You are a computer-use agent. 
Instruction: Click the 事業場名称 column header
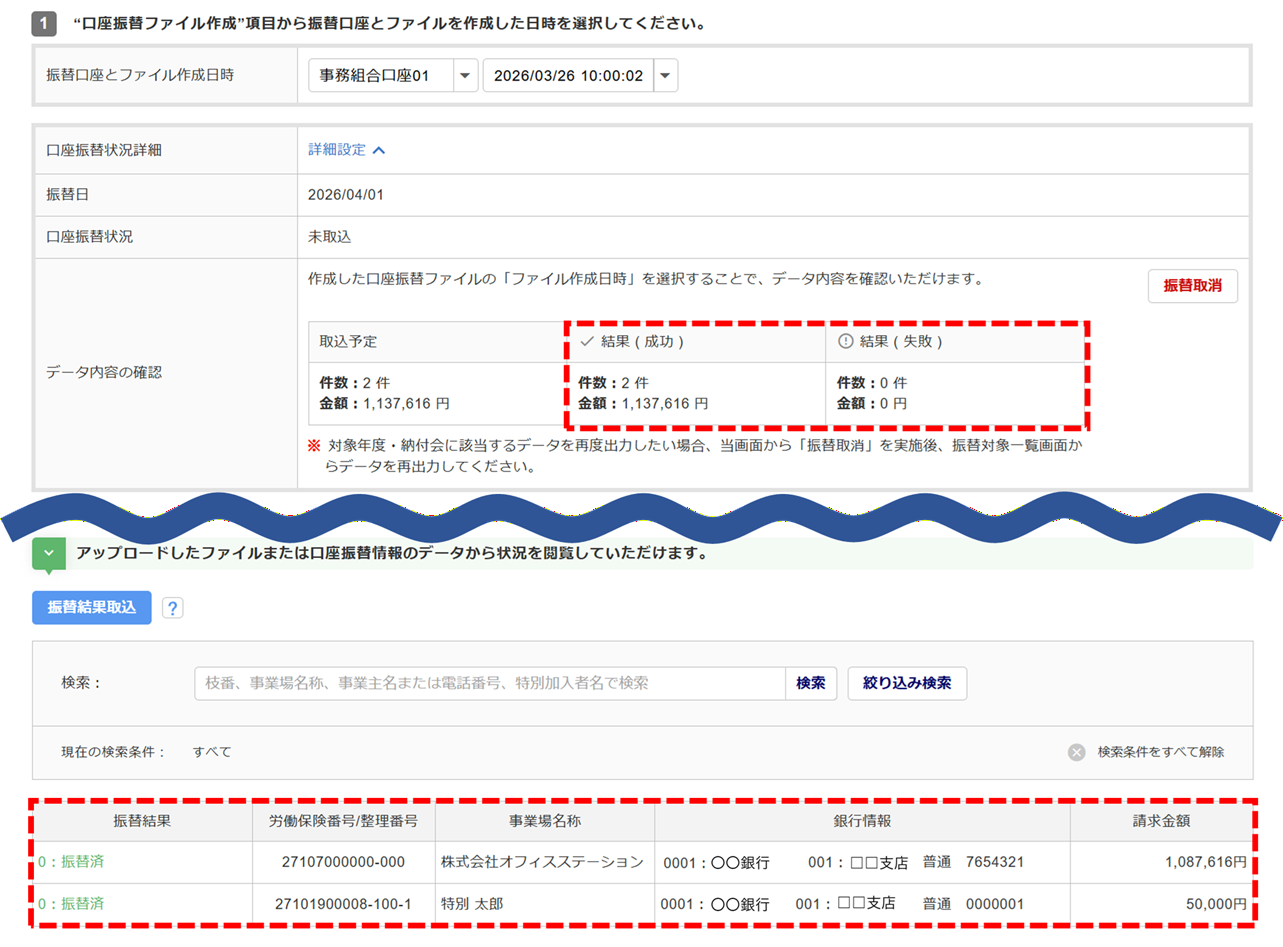coord(545,821)
